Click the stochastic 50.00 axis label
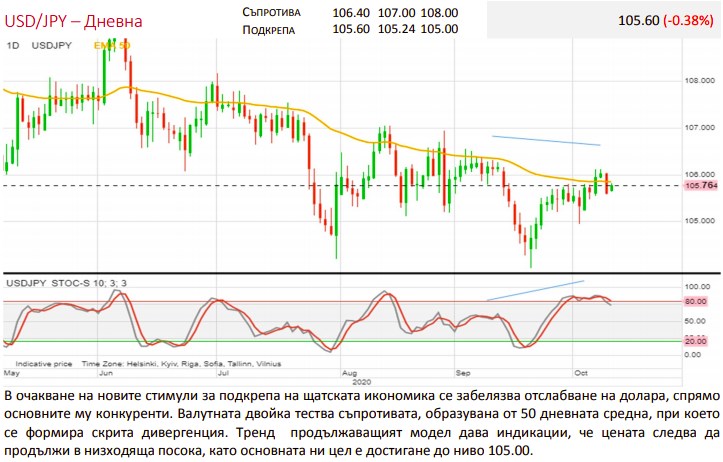723x462 pixels. coord(695,321)
